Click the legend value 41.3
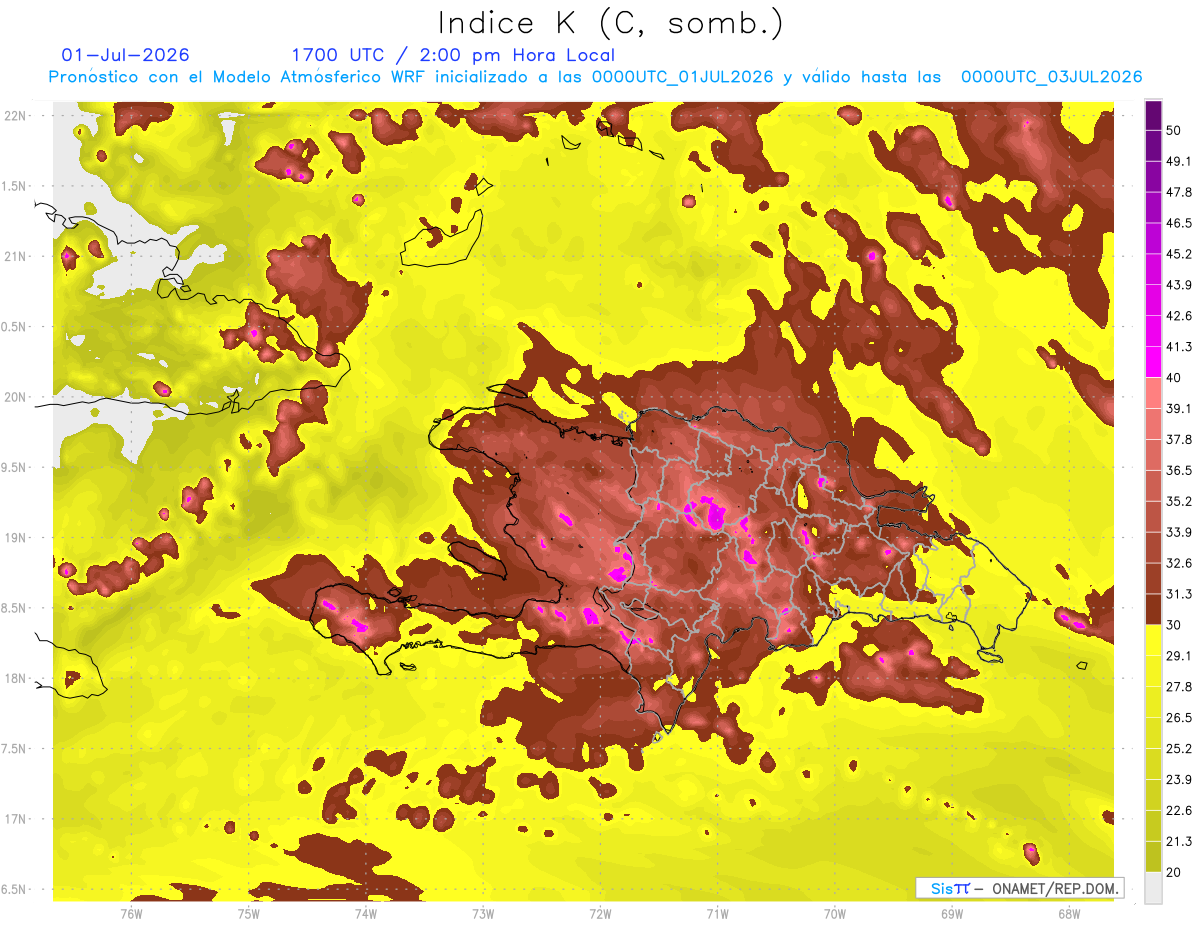 [x=1179, y=347]
